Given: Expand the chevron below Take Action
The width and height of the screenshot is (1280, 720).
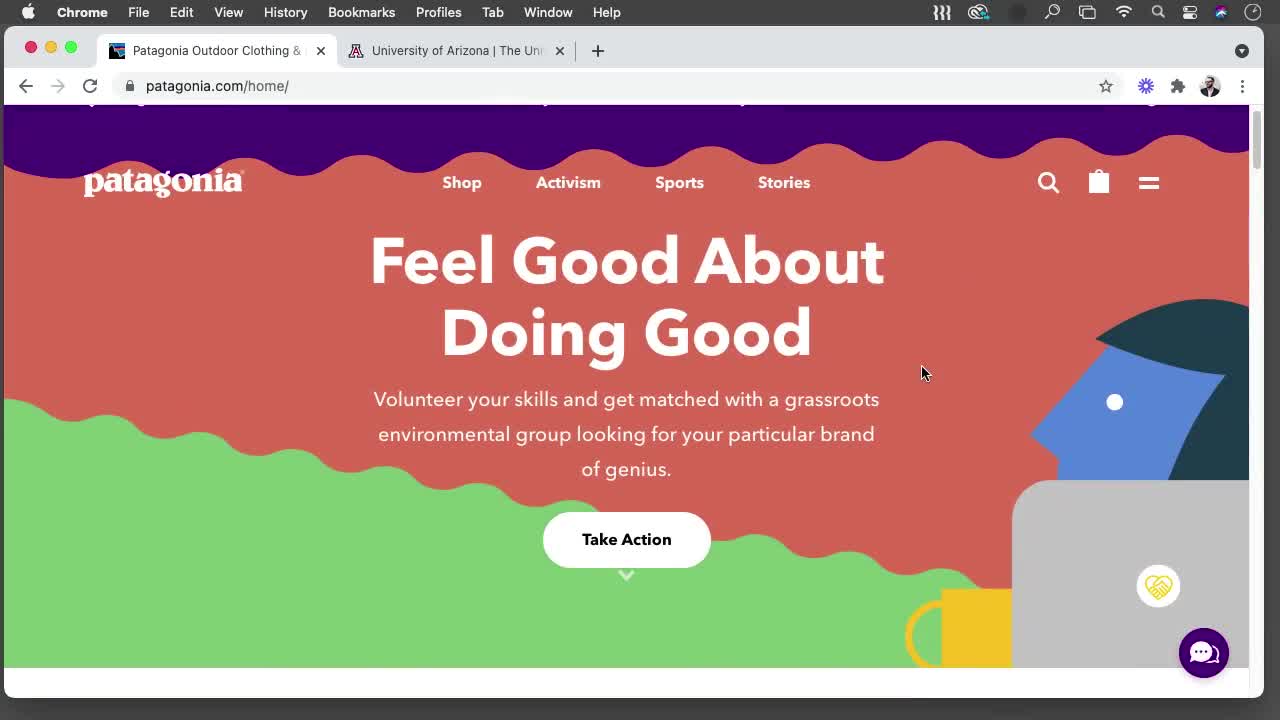Looking at the screenshot, I should [x=627, y=575].
